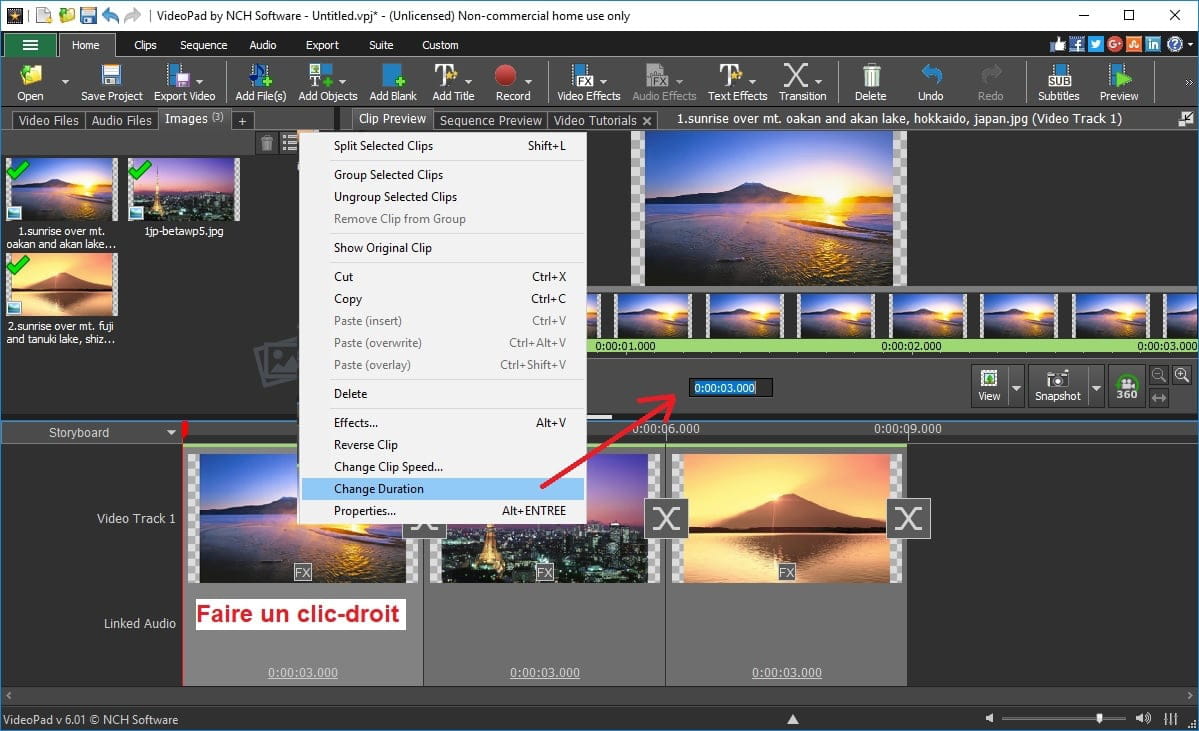
Task: Open FX on the first timeline clip
Action: click(303, 572)
